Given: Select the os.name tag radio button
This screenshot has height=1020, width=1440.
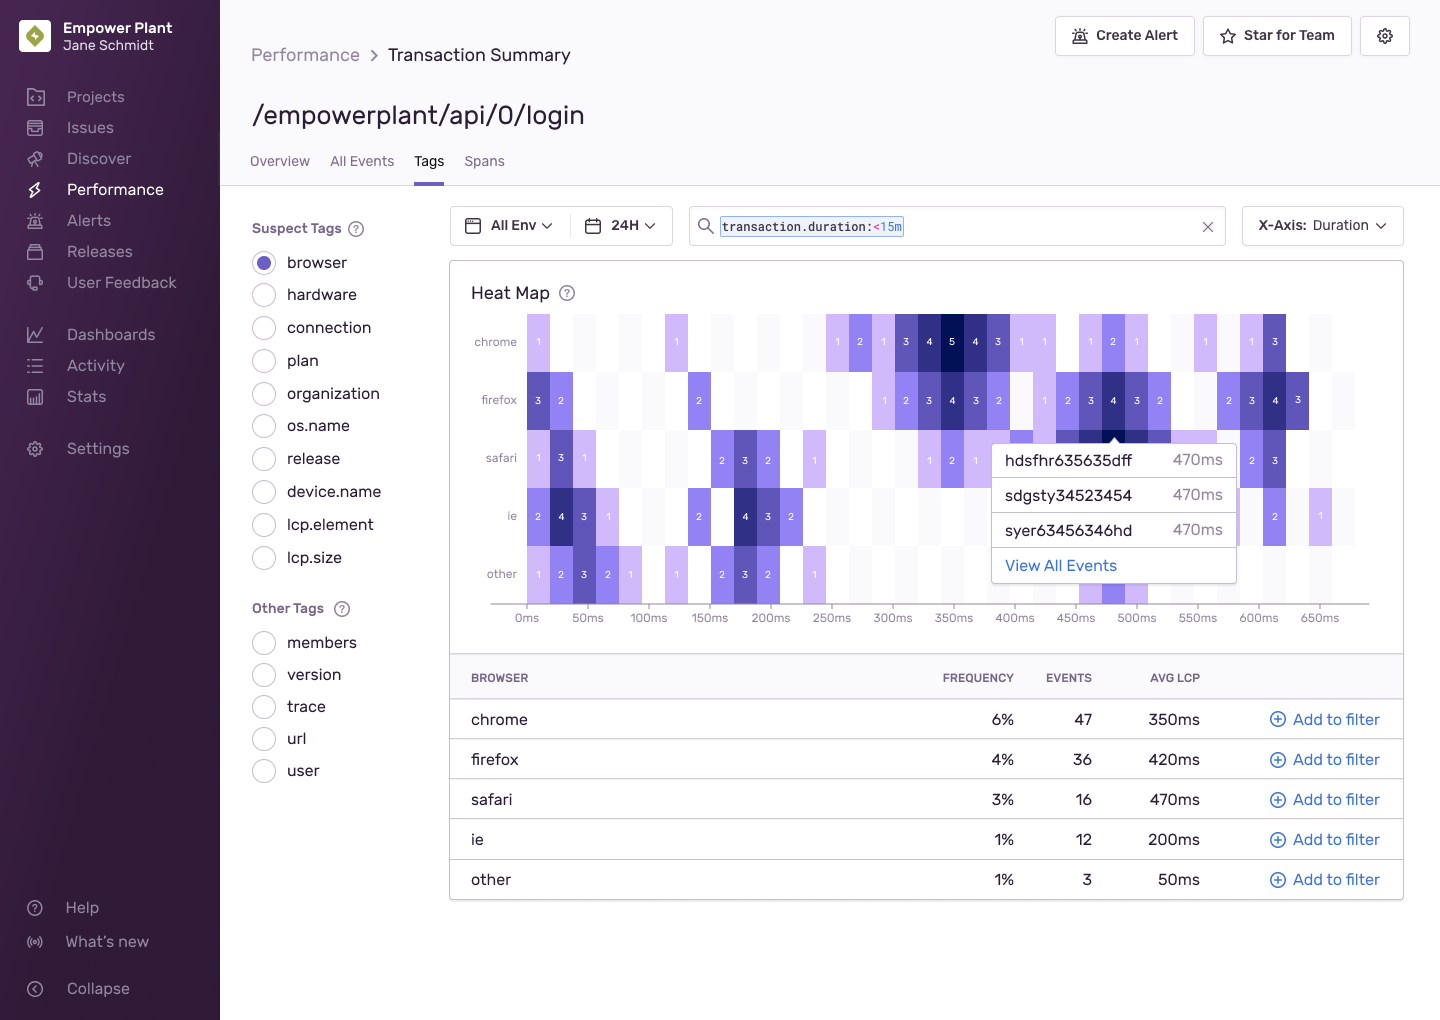Looking at the screenshot, I should point(264,426).
